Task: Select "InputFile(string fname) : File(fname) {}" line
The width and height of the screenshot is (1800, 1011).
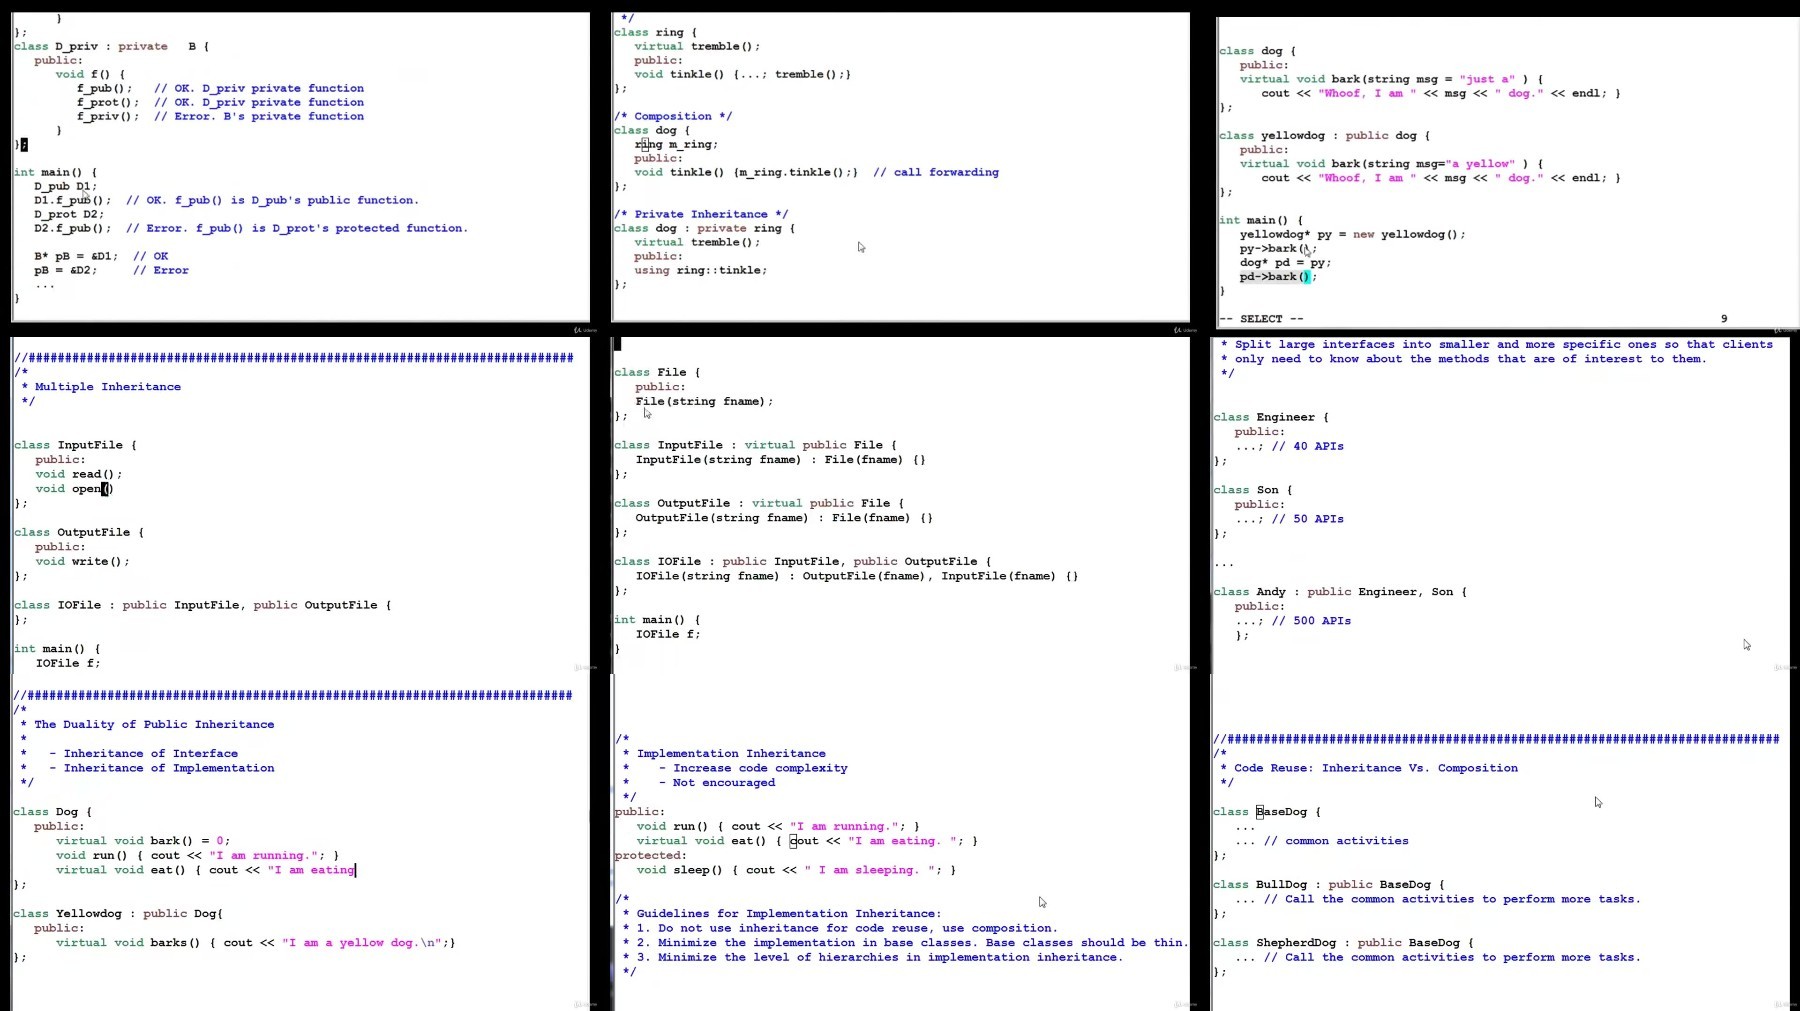Action: [x=780, y=460]
